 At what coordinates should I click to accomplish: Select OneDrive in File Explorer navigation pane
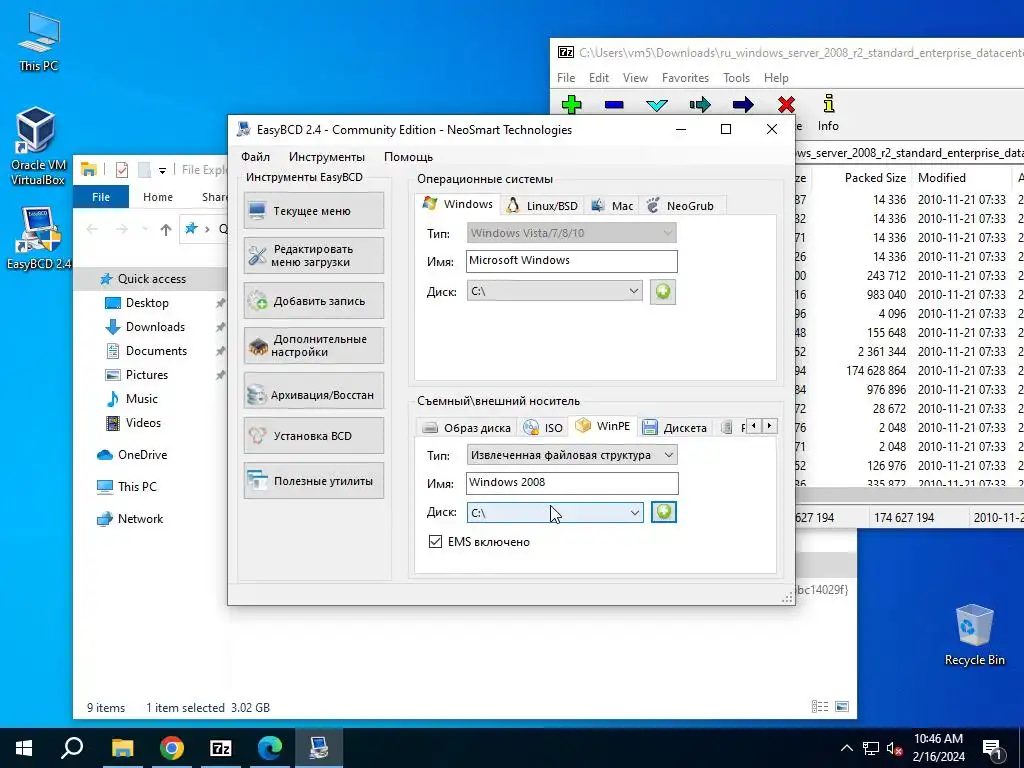click(142, 455)
